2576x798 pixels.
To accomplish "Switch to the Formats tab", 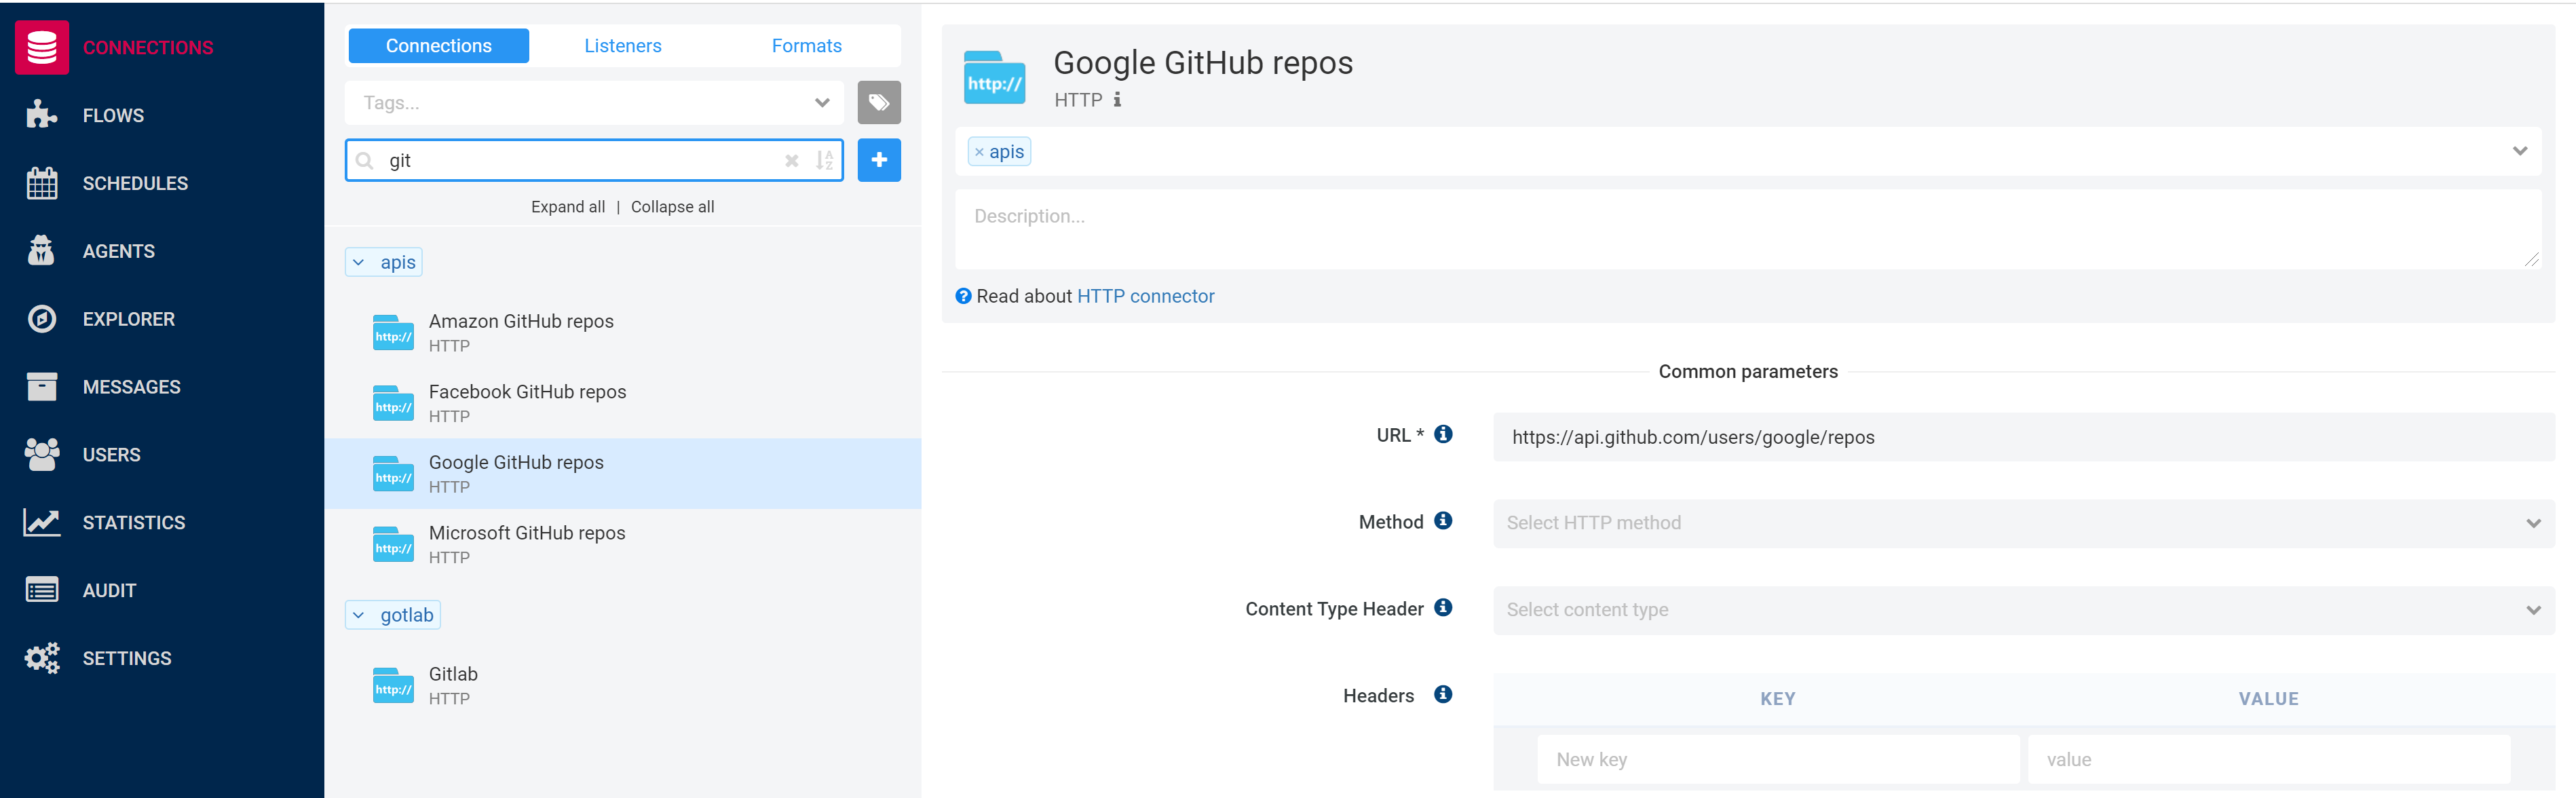I will [x=807, y=46].
